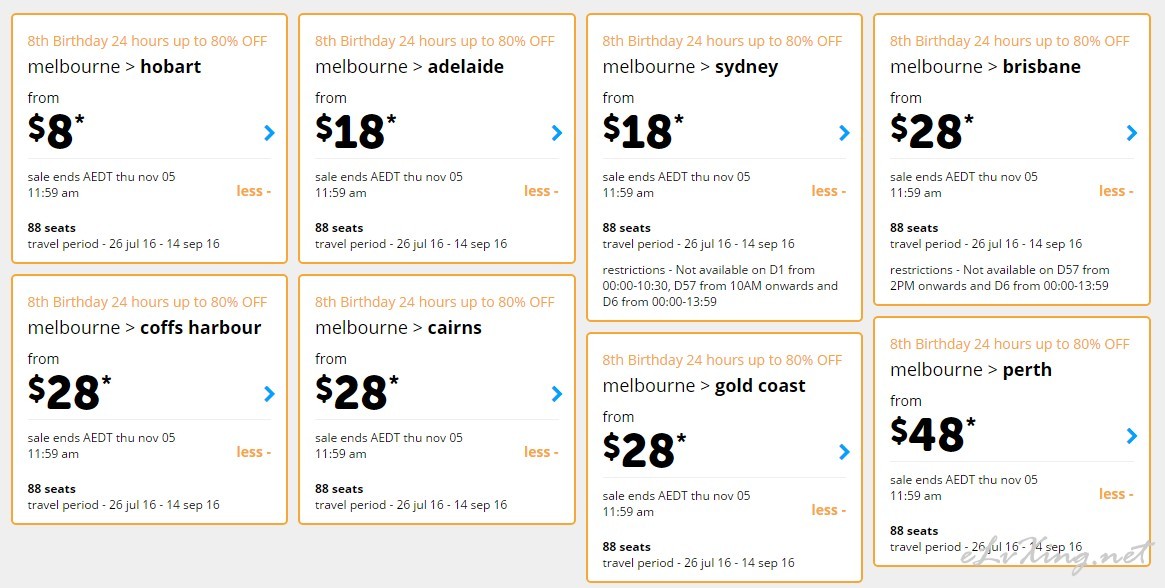This screenshot has height=588, width=1165.
Task: Click the melbourne > coffs harbour heading
Action: coord(144,328)
